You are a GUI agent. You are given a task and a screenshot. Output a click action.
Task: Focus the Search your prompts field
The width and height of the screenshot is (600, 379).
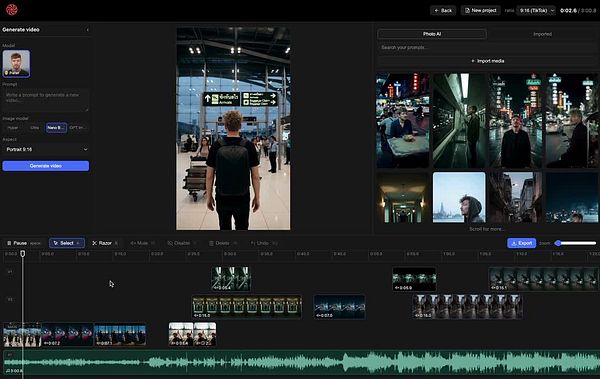487,47
